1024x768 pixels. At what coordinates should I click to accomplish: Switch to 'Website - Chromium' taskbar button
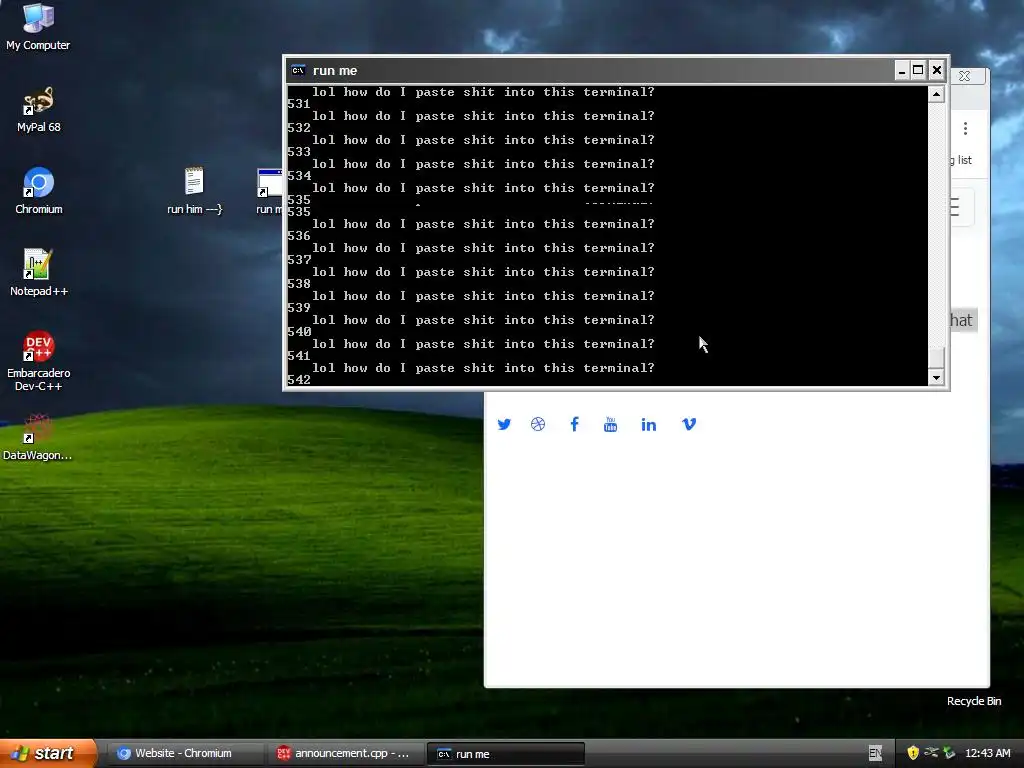click(x=184, y=753)
